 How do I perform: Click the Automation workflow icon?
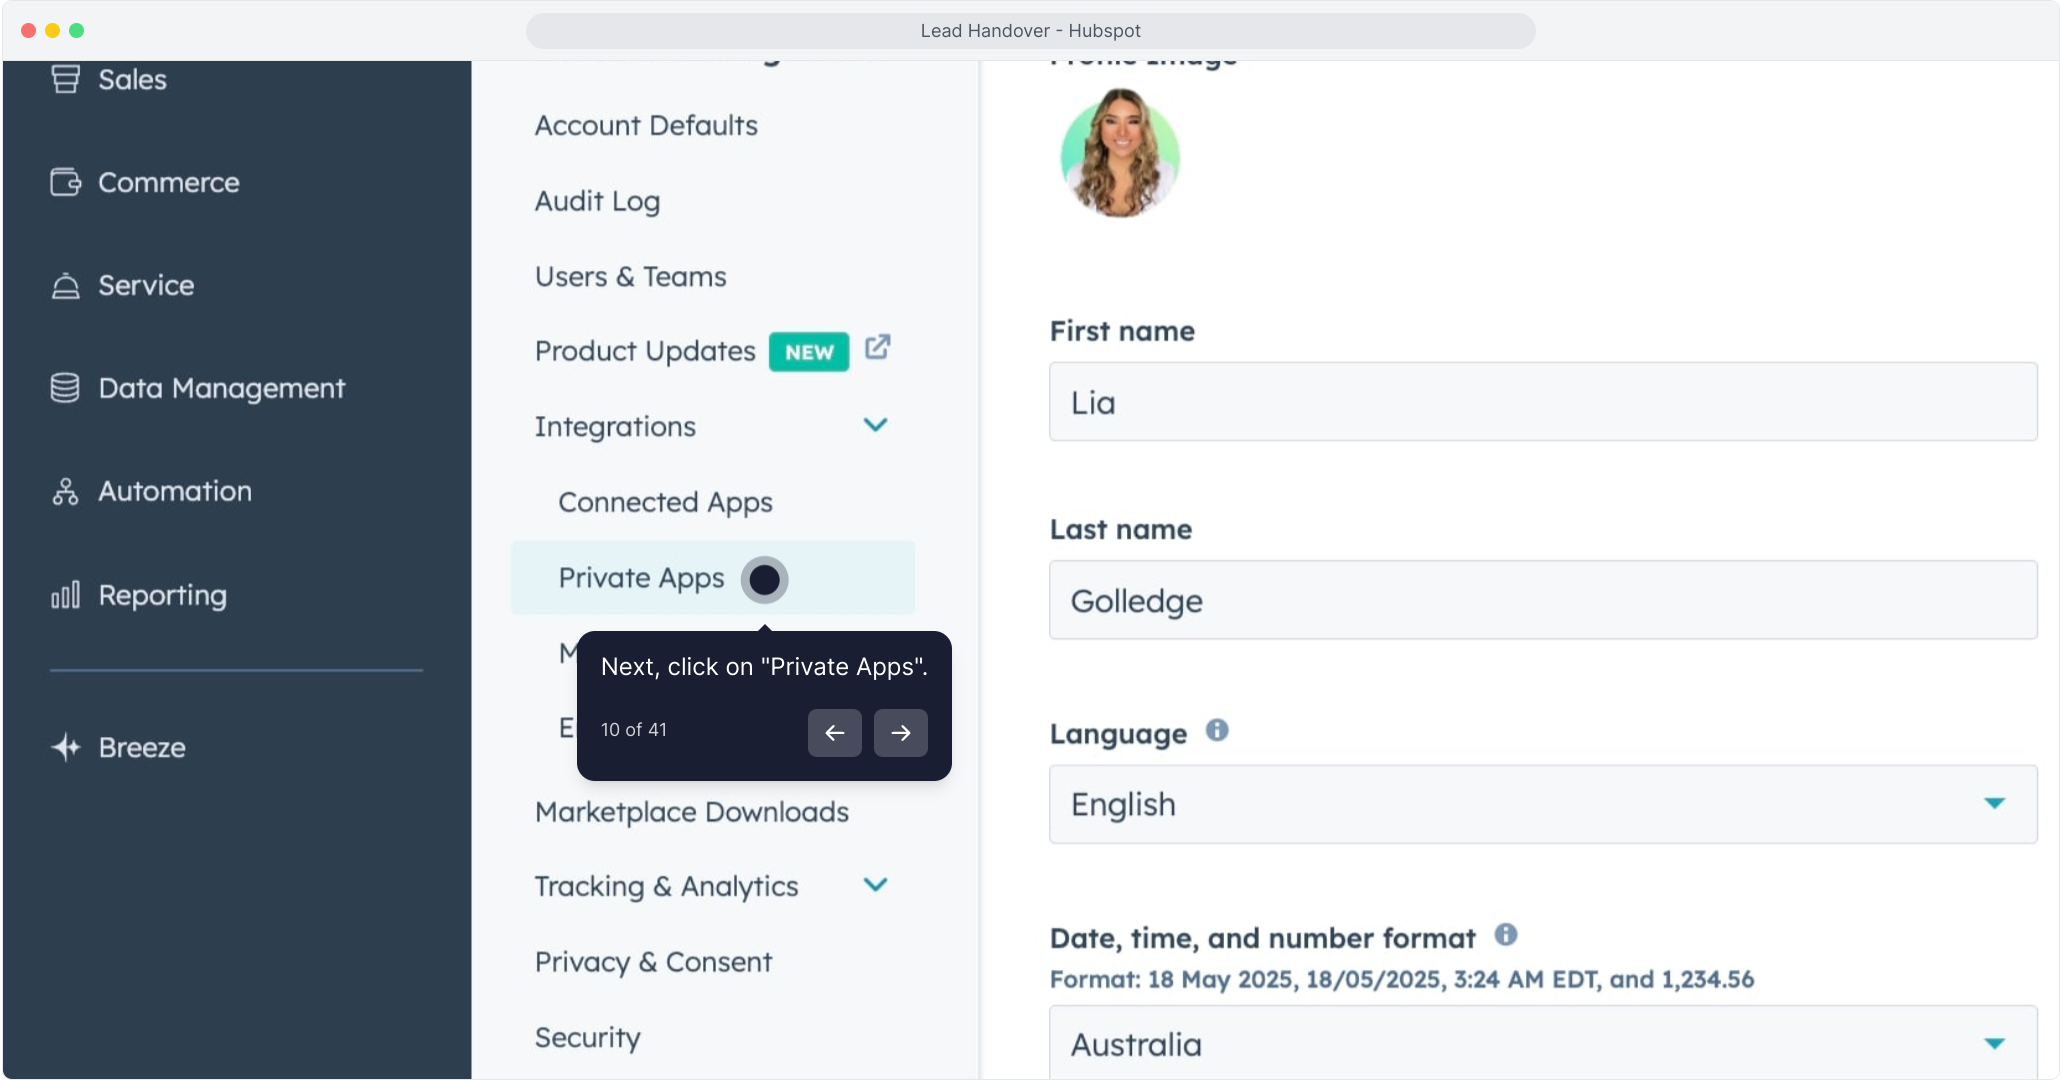tap(65, 492)
